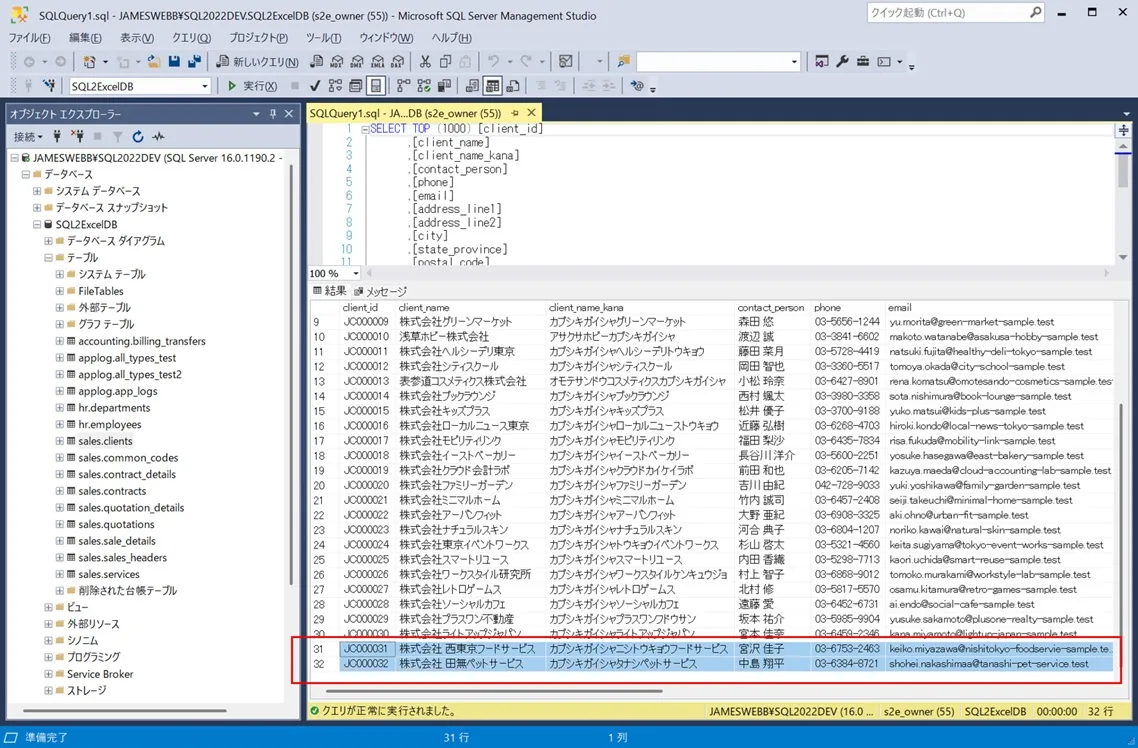This screenshot has height=748, width=1138.
Task: Click the contact_person column header
Action: pyautogui.click(x=771, y=308)
